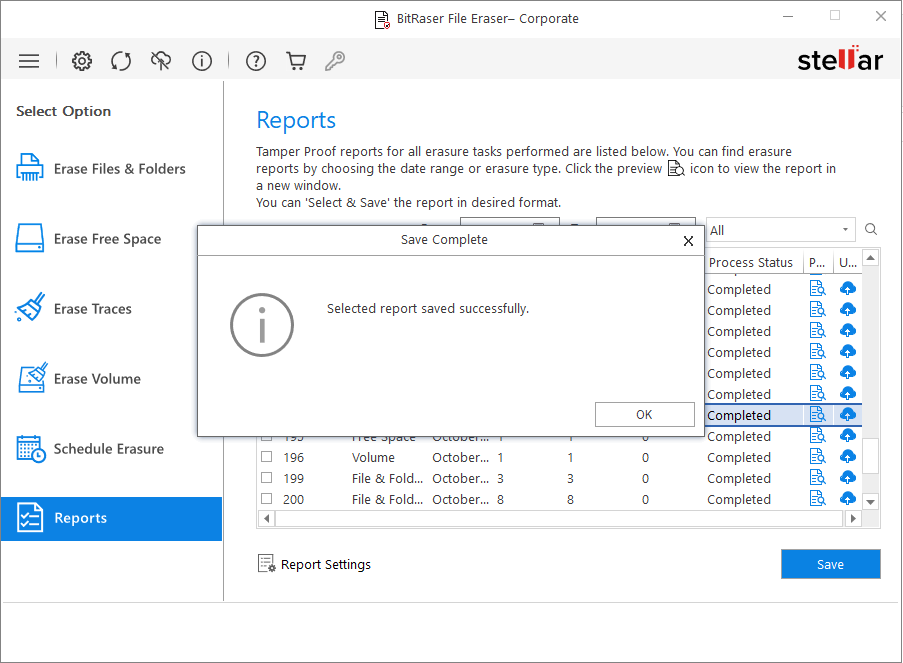
Task: Open the About info toolbar icon
Action: [x=202, y=61]
